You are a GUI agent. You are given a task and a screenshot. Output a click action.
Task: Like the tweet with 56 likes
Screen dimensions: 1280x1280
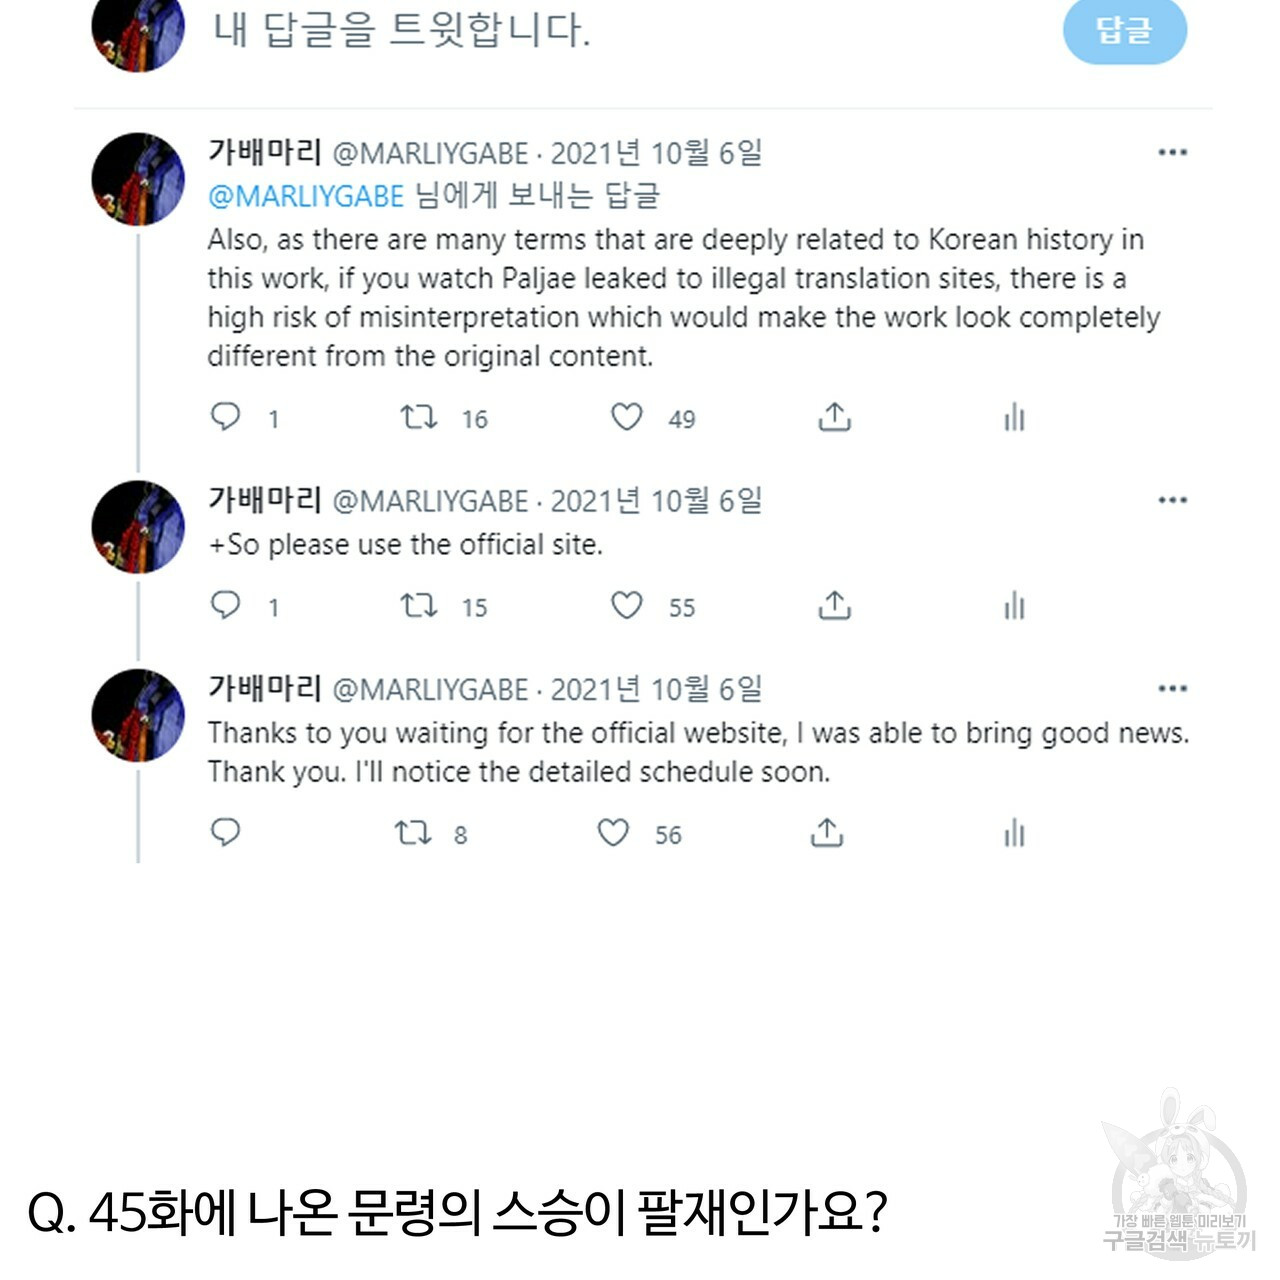[x=613, y=832]
